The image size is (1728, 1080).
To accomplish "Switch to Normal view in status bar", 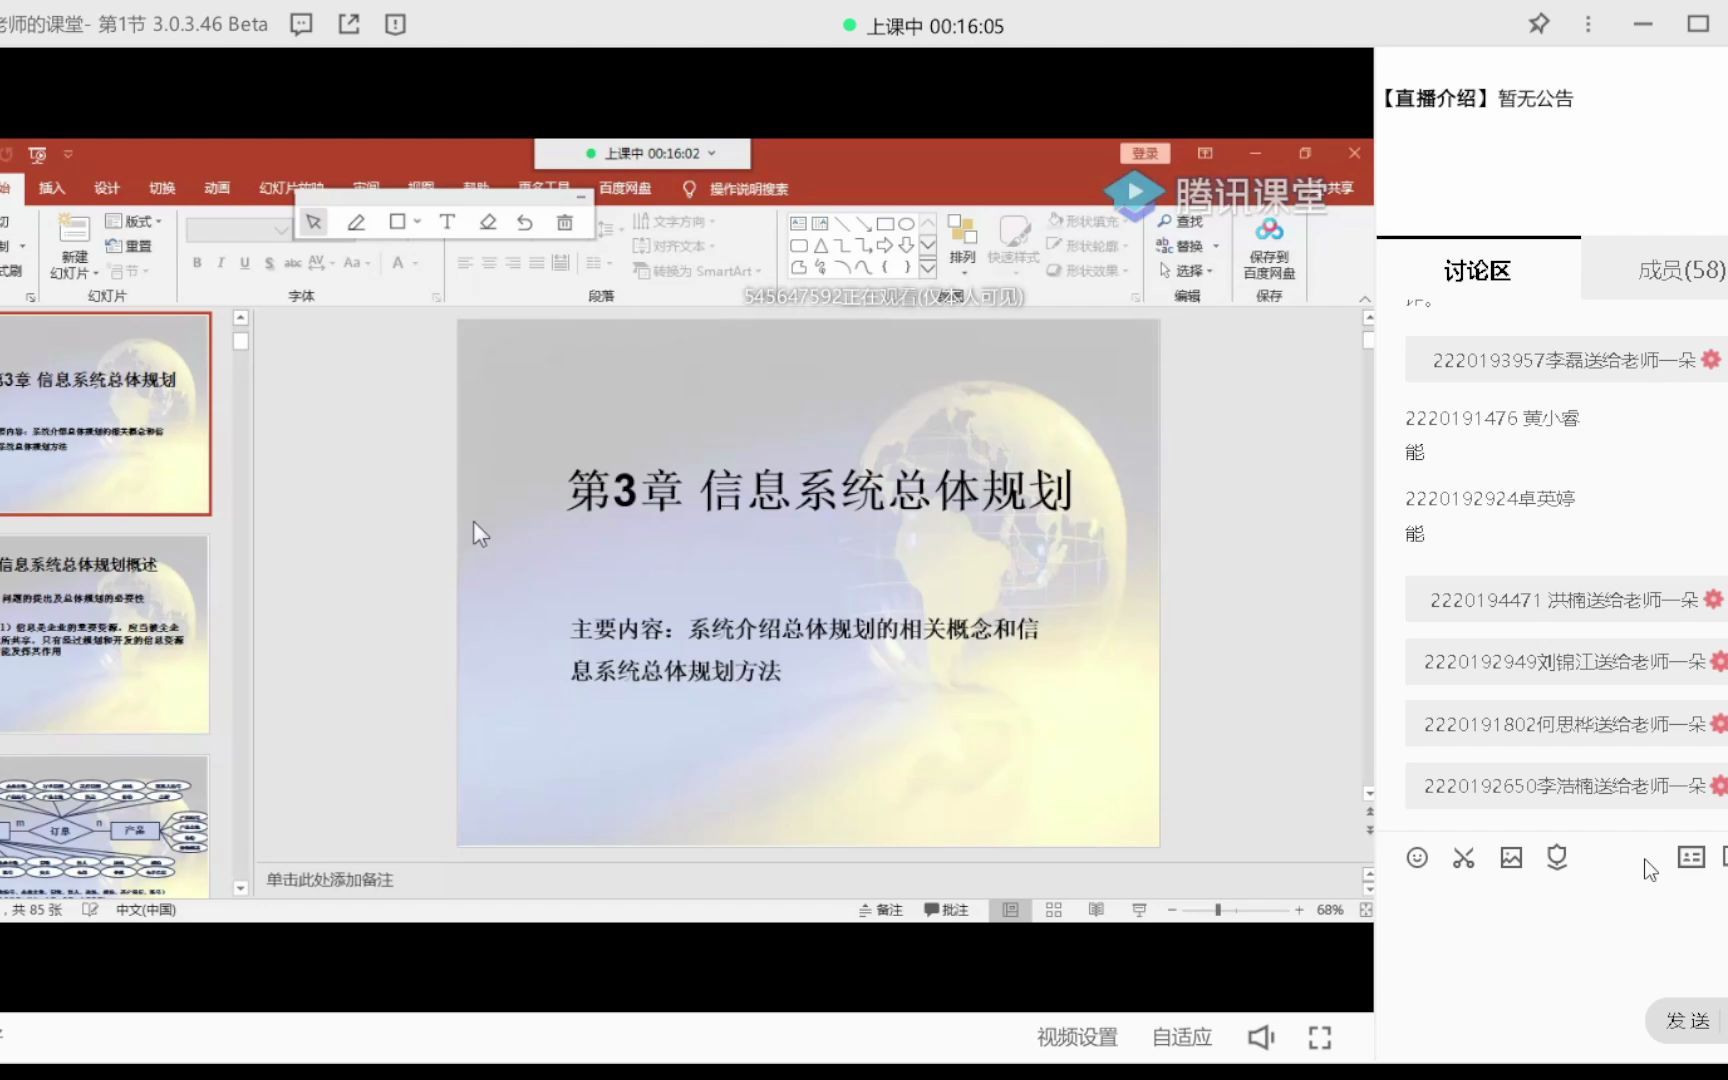I will [1011, 909].
